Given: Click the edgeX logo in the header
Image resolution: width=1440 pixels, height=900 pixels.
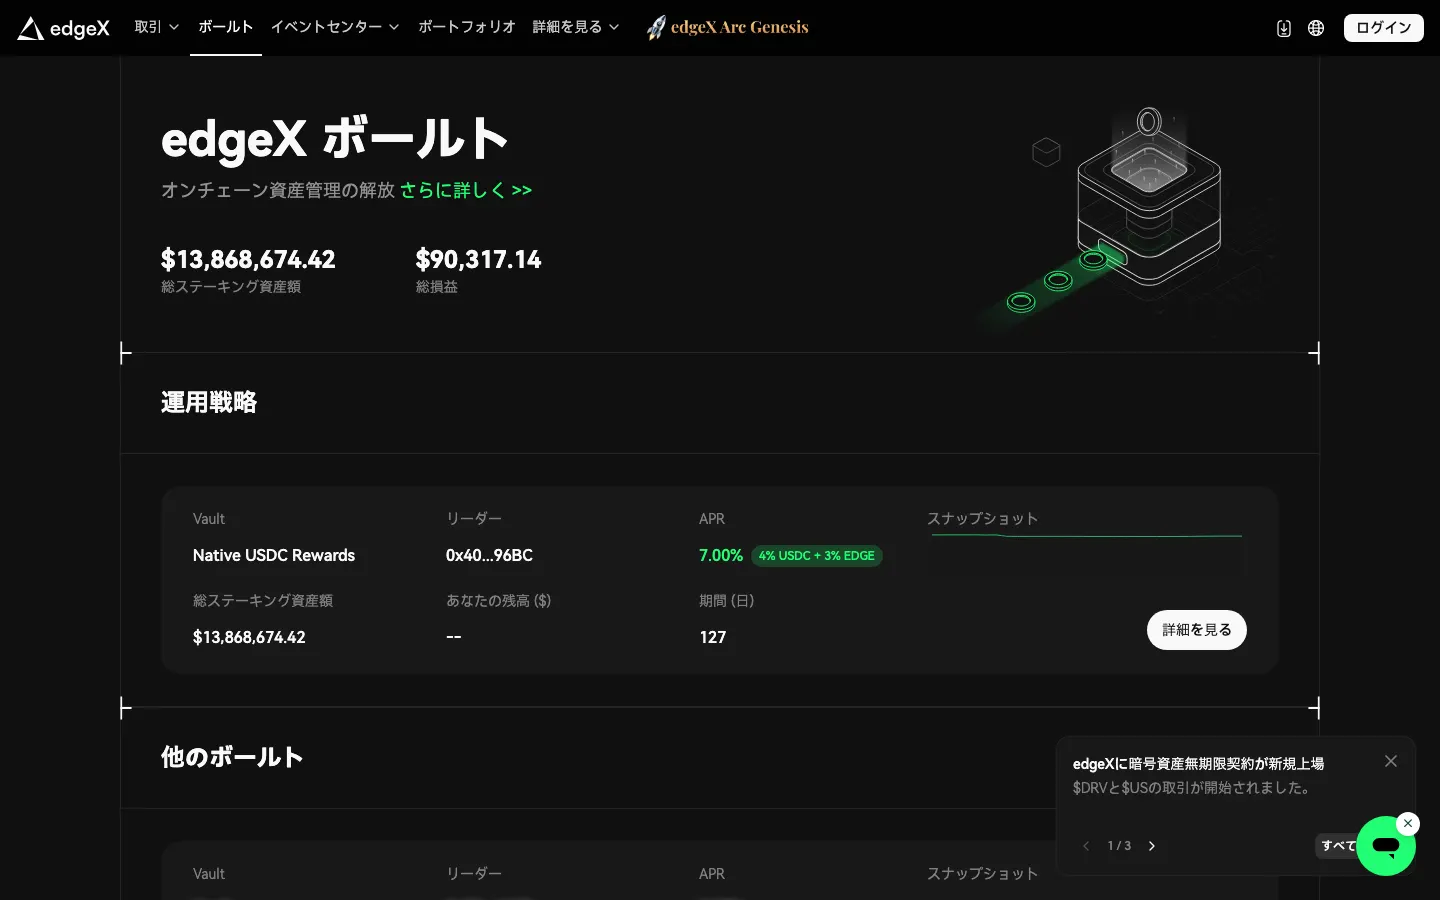Looking at the screenshot, I should coord(63,28).
